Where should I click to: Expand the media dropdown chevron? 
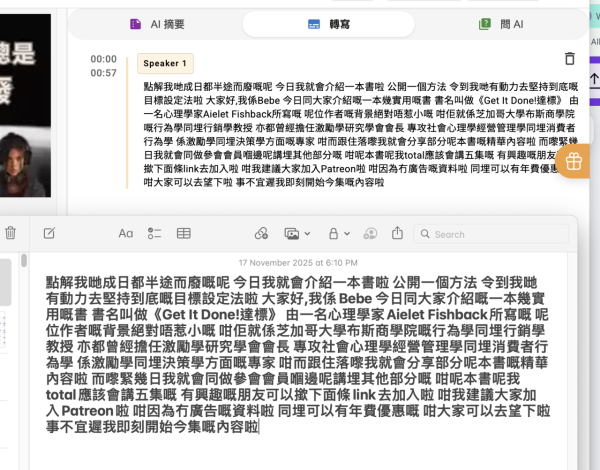coord(307,233)
